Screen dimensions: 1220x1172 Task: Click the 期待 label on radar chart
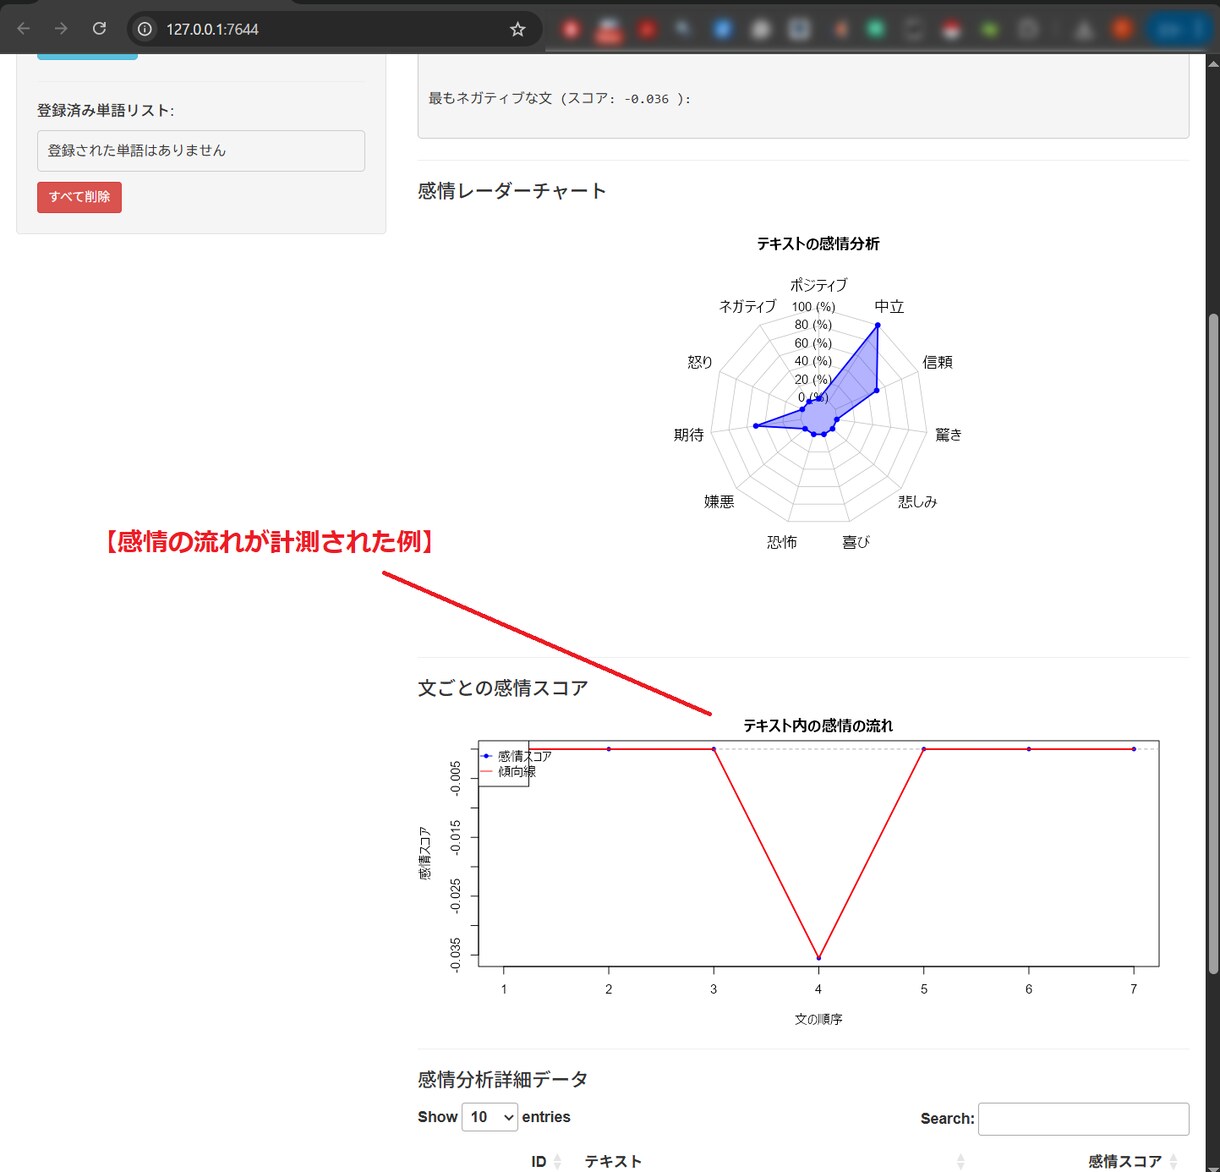(x=689, y=435)
